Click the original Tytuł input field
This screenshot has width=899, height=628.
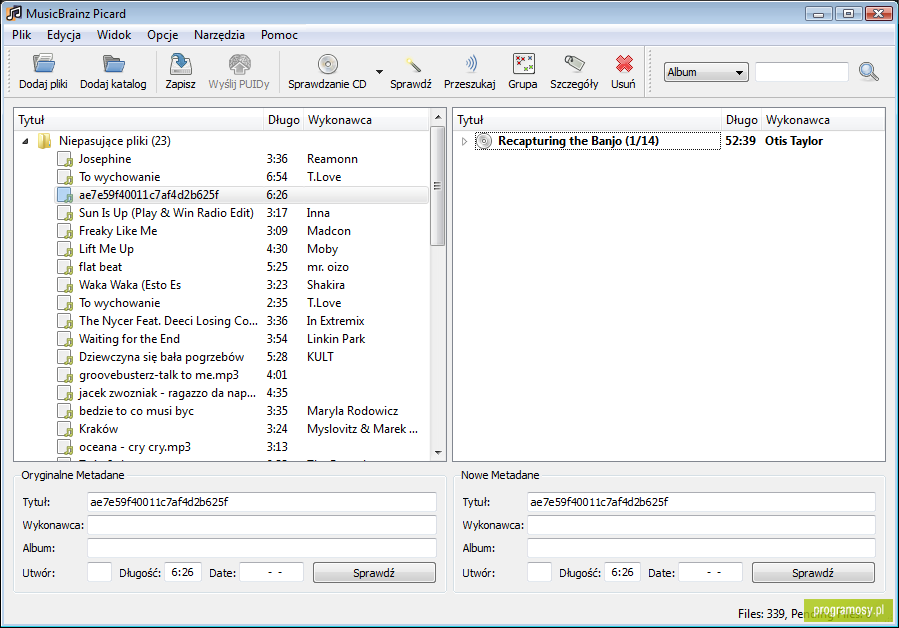[x=262, y=502]
